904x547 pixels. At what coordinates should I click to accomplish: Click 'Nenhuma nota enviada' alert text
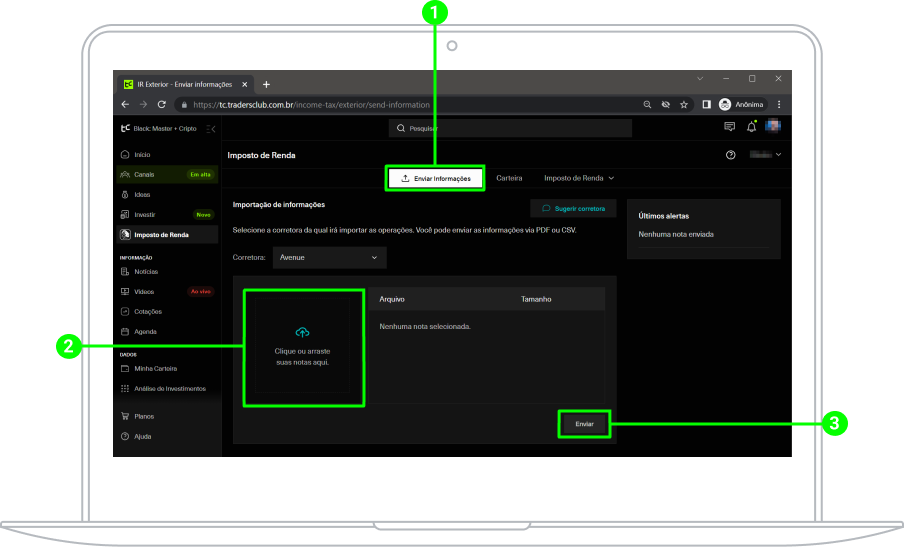tap(676, 234)
